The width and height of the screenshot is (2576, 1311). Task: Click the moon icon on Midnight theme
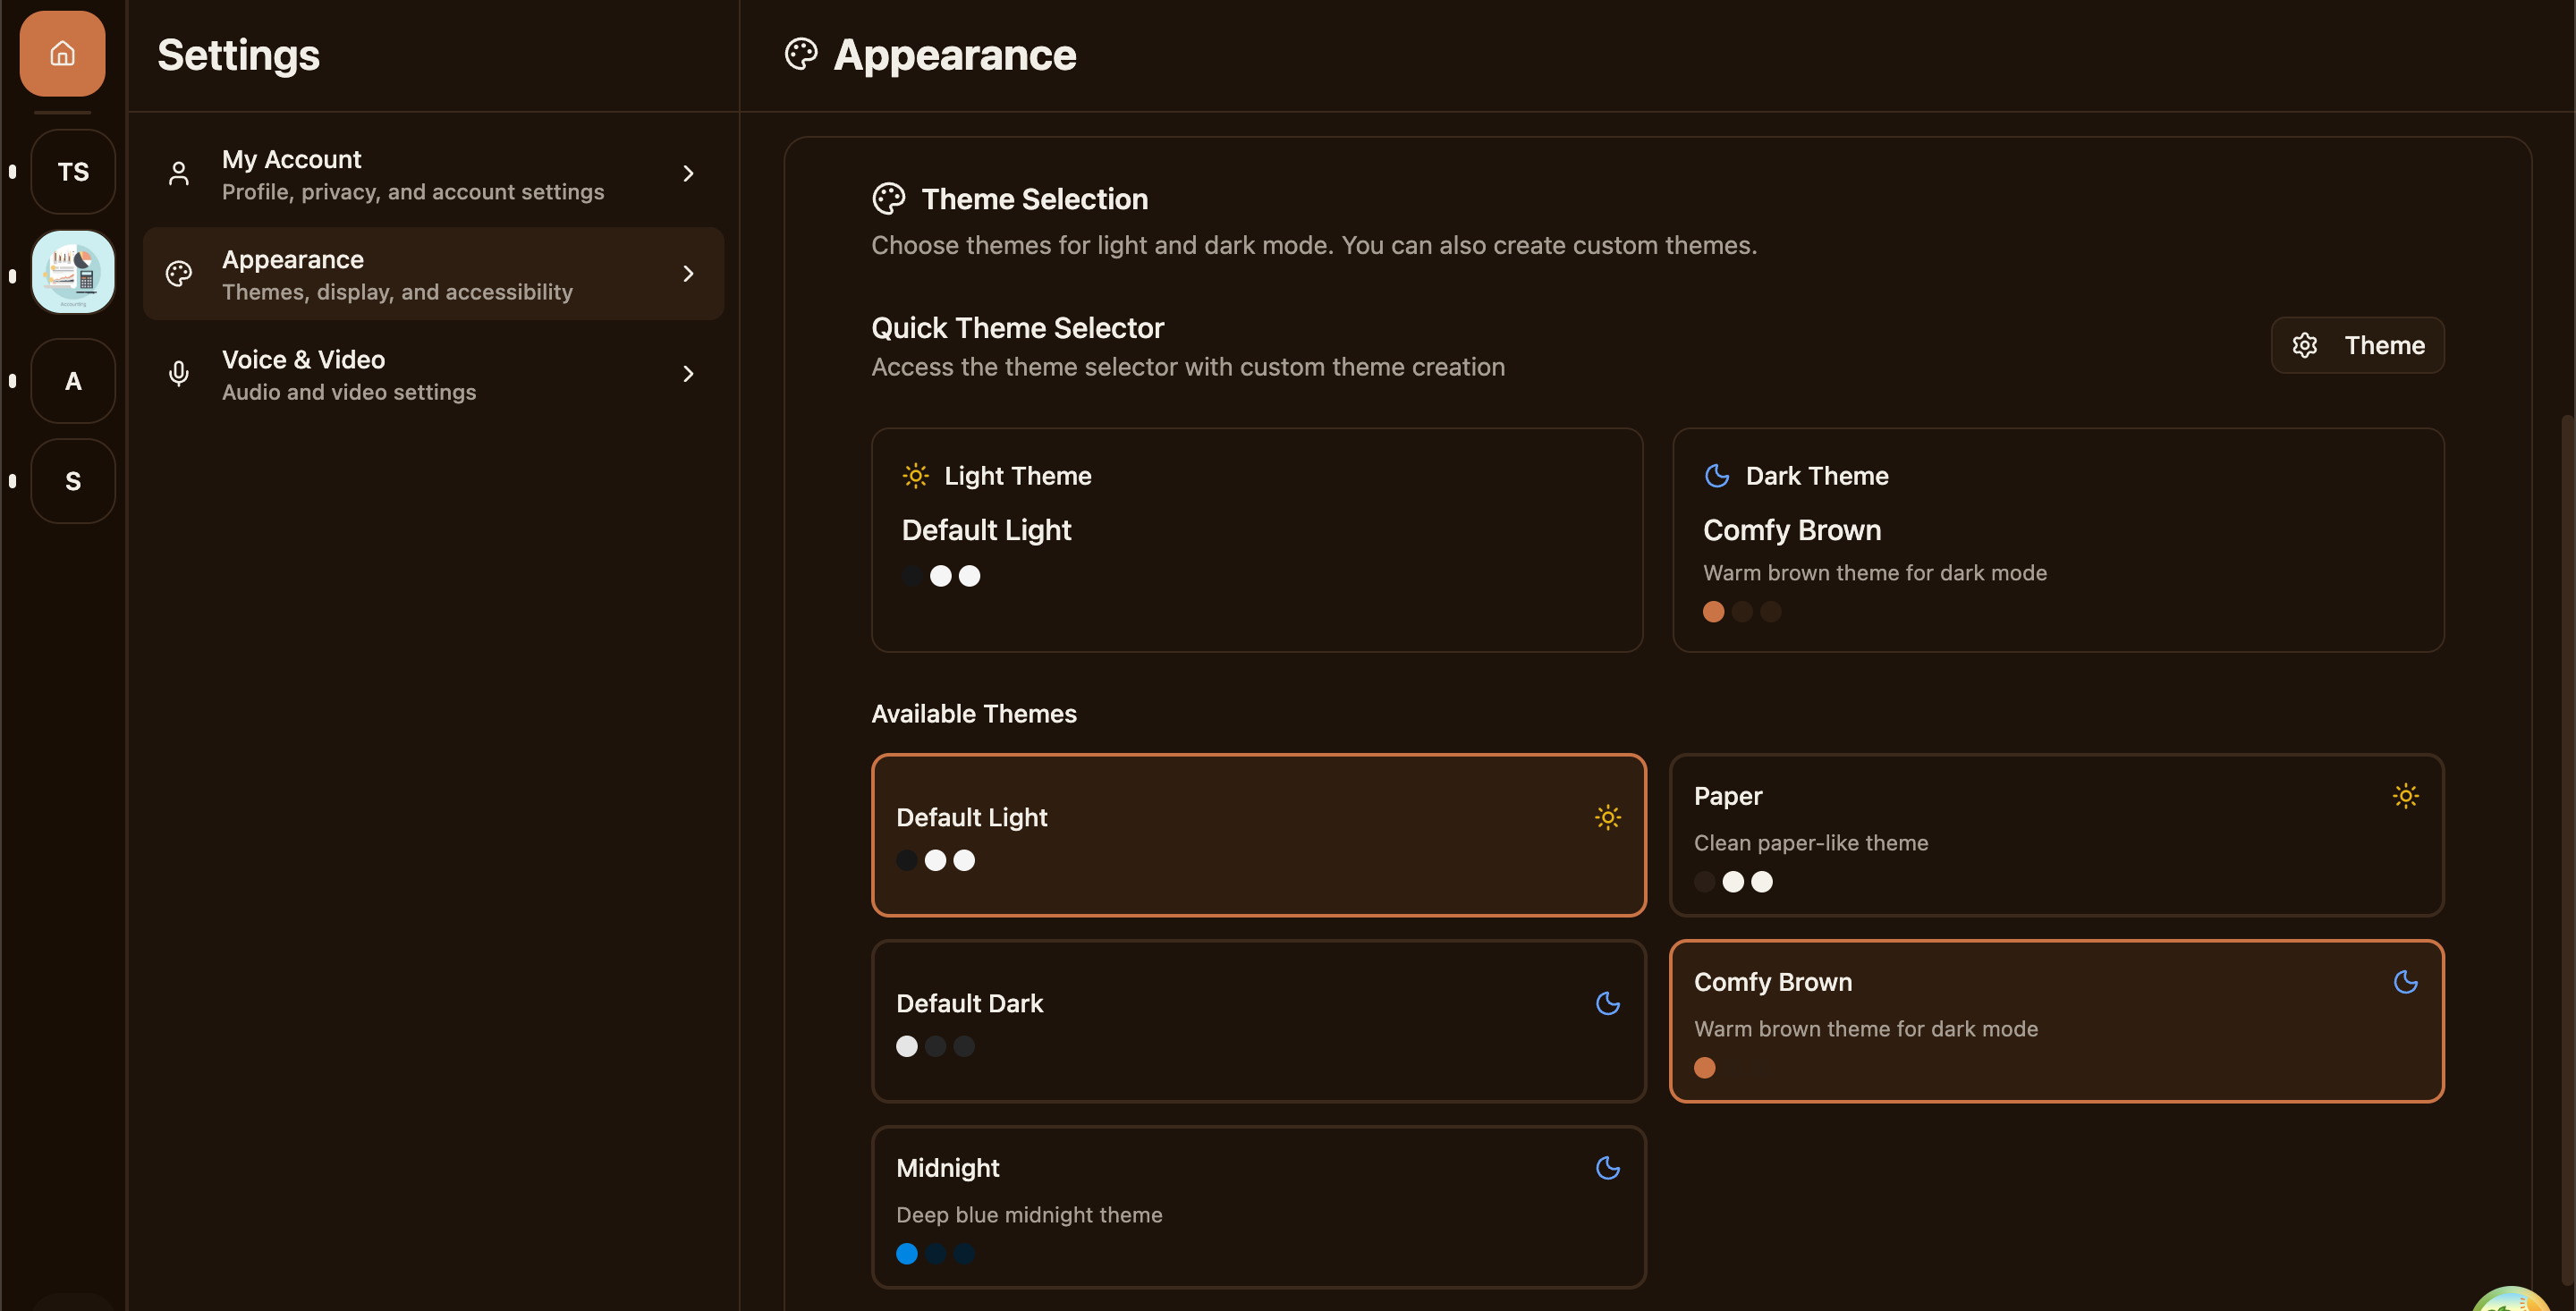[x=1607, y=1168]
